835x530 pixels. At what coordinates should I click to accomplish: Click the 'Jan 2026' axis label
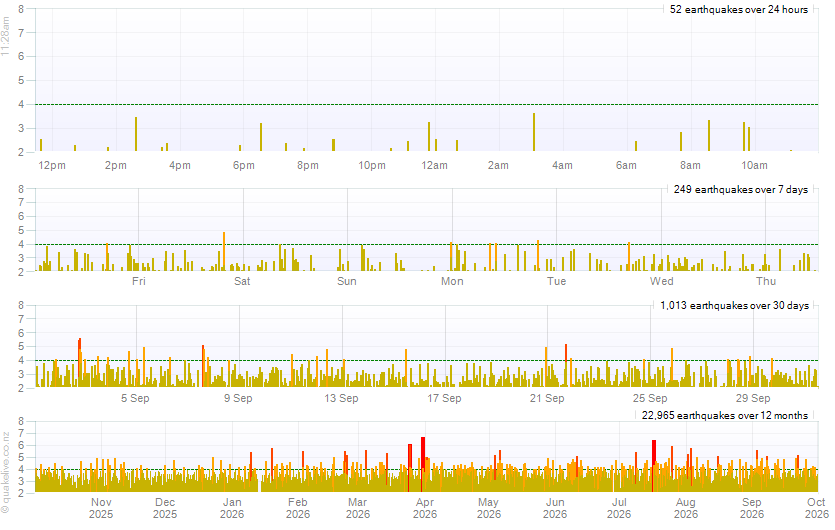(x=232, y=508)
